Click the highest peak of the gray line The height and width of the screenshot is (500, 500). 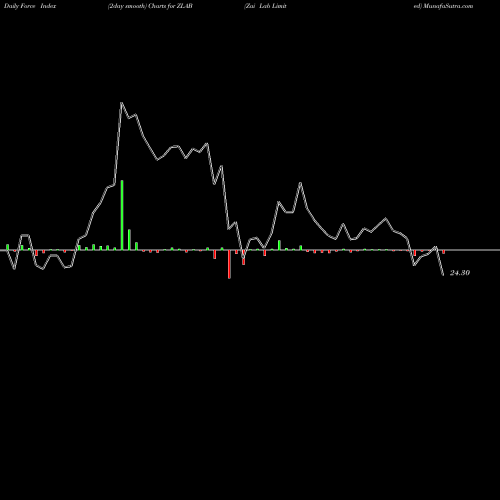(x=121, y=103)
